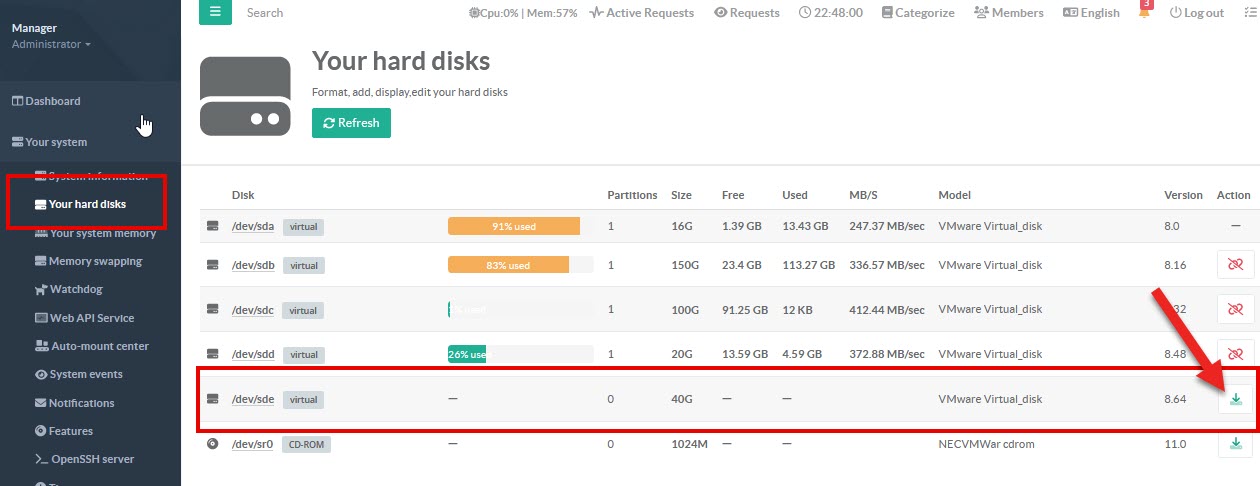Click the unlink icon for /dev/sdd
The width and height of the screenshot is (1260, 486).
click(1235, 354)
